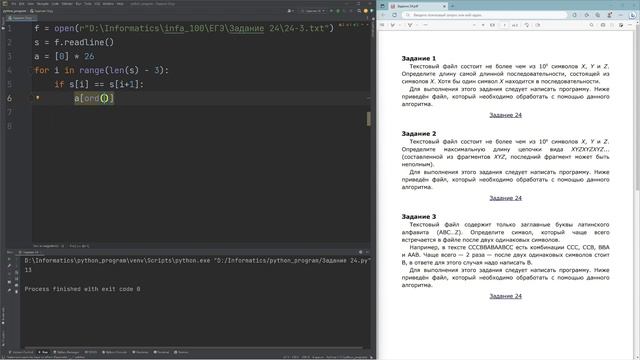
Task: Open a new browser tab
Action: pos(452,6)
